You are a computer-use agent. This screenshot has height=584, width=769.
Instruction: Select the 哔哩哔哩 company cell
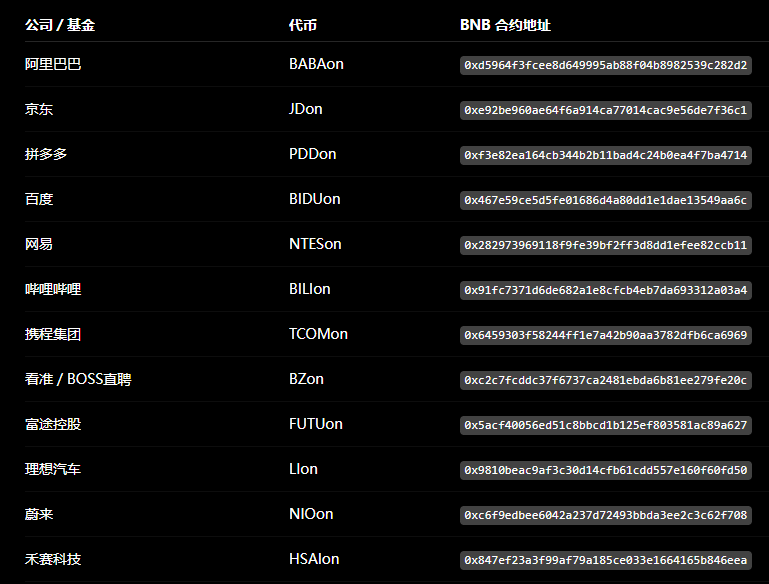click(53, 289)
